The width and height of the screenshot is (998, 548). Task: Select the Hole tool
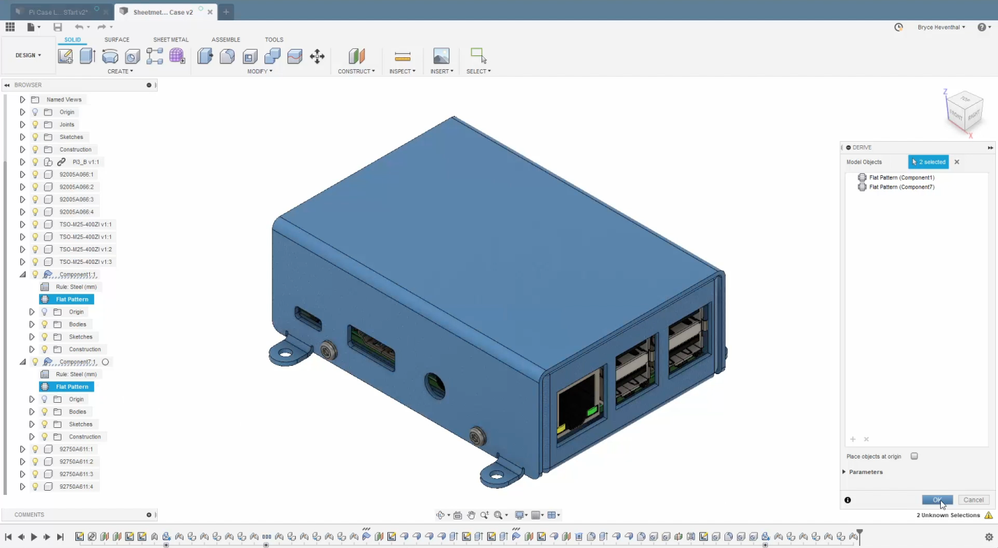point(132,56)
